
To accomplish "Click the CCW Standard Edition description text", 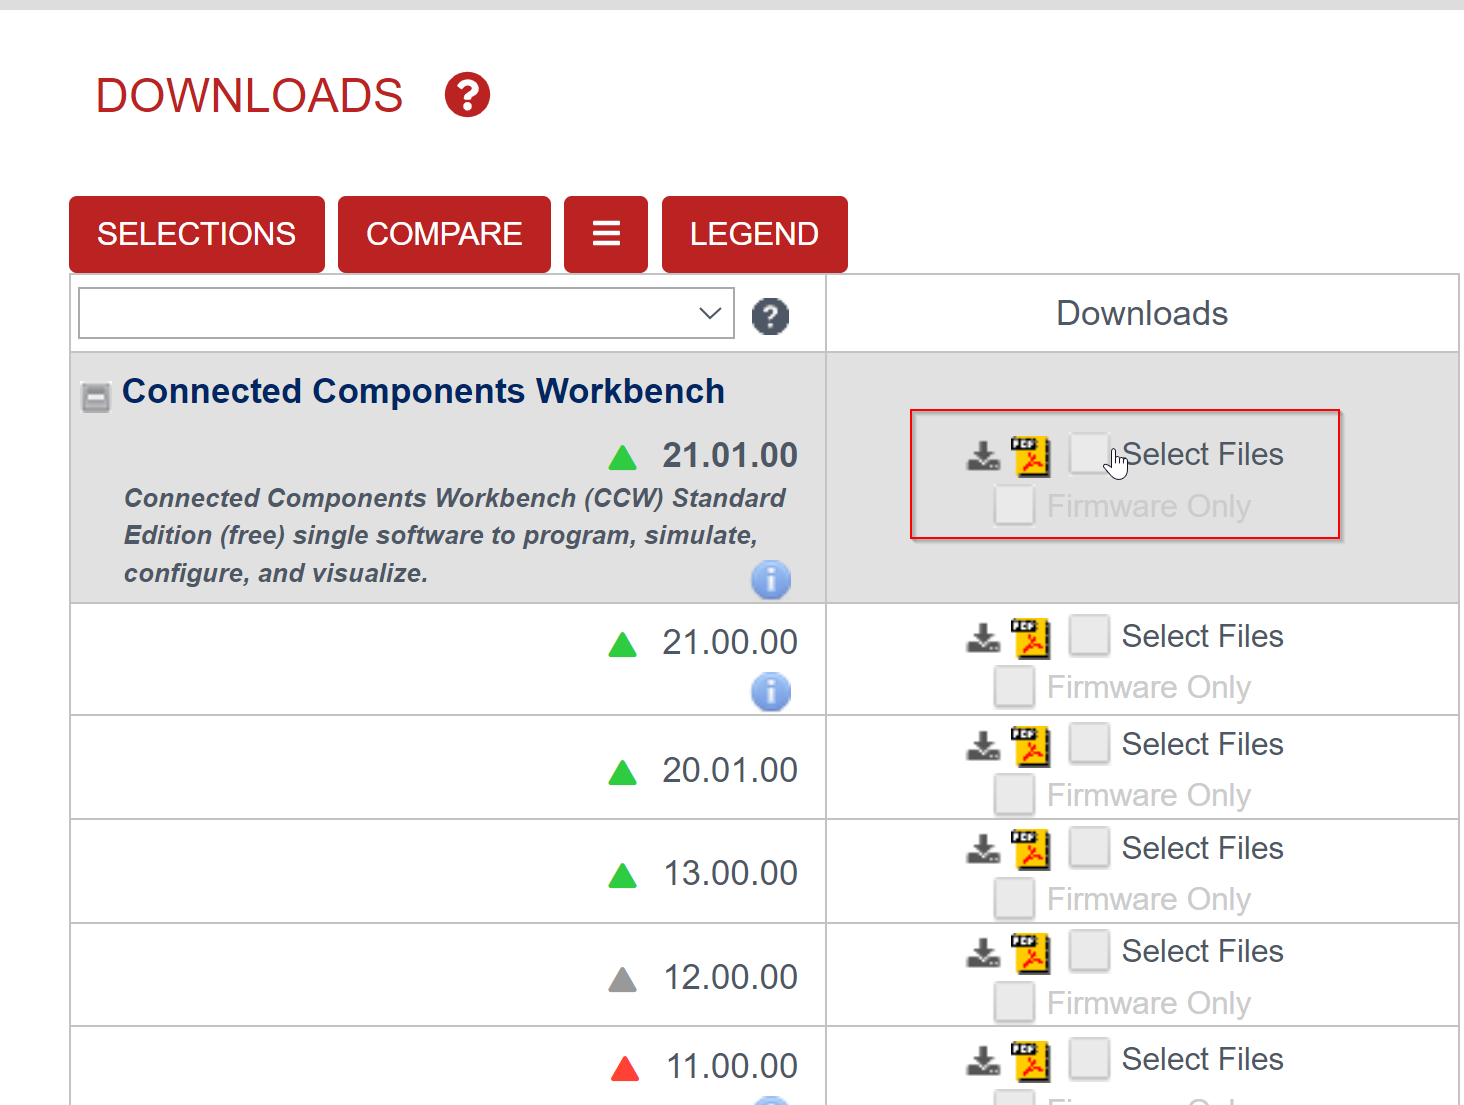I will (455, 535).
